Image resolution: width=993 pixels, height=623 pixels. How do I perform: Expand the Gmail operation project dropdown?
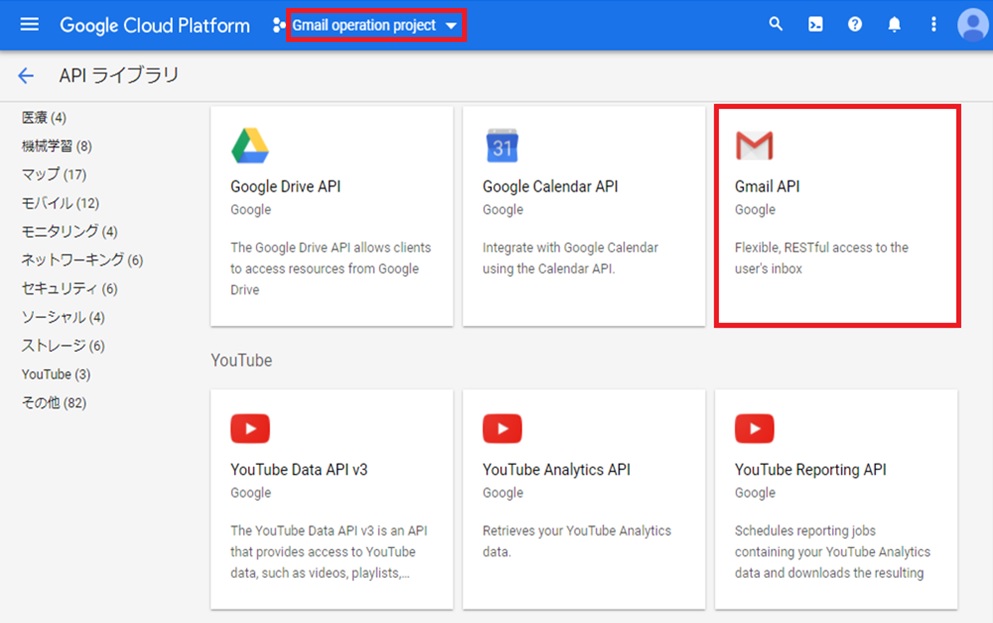point(376,25)
